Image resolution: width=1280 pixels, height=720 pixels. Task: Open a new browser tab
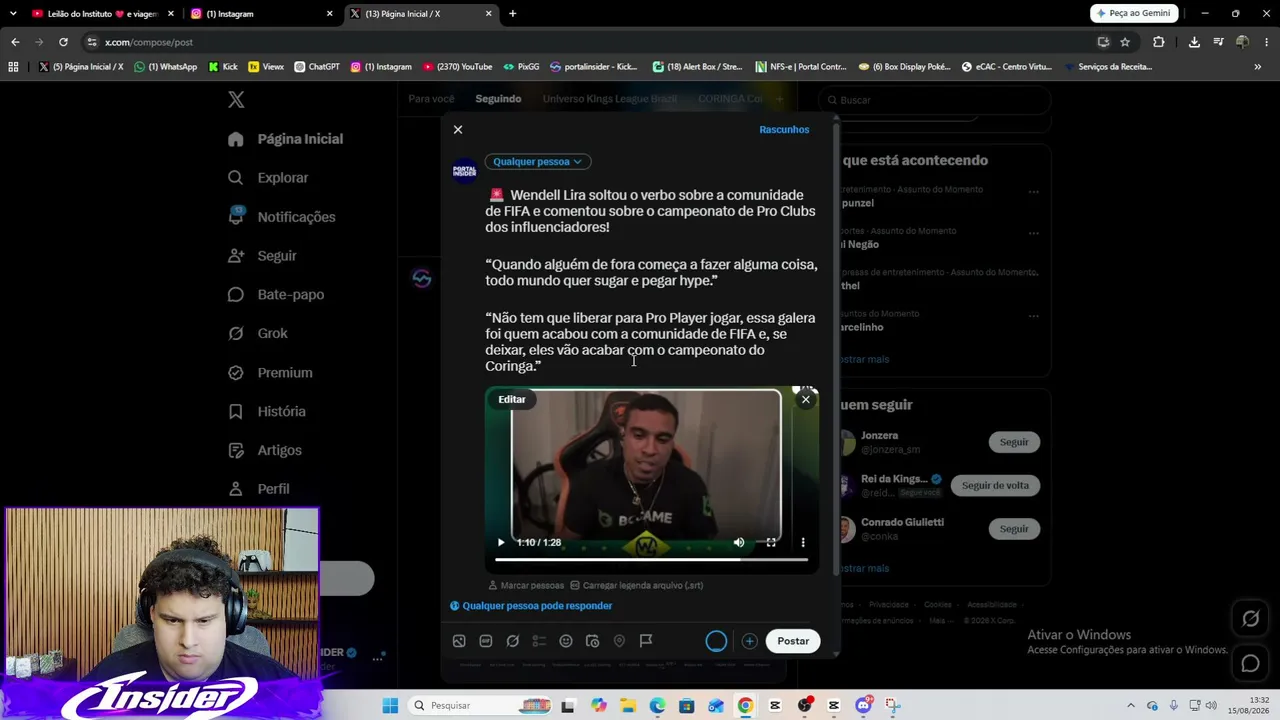click(513, 14)
